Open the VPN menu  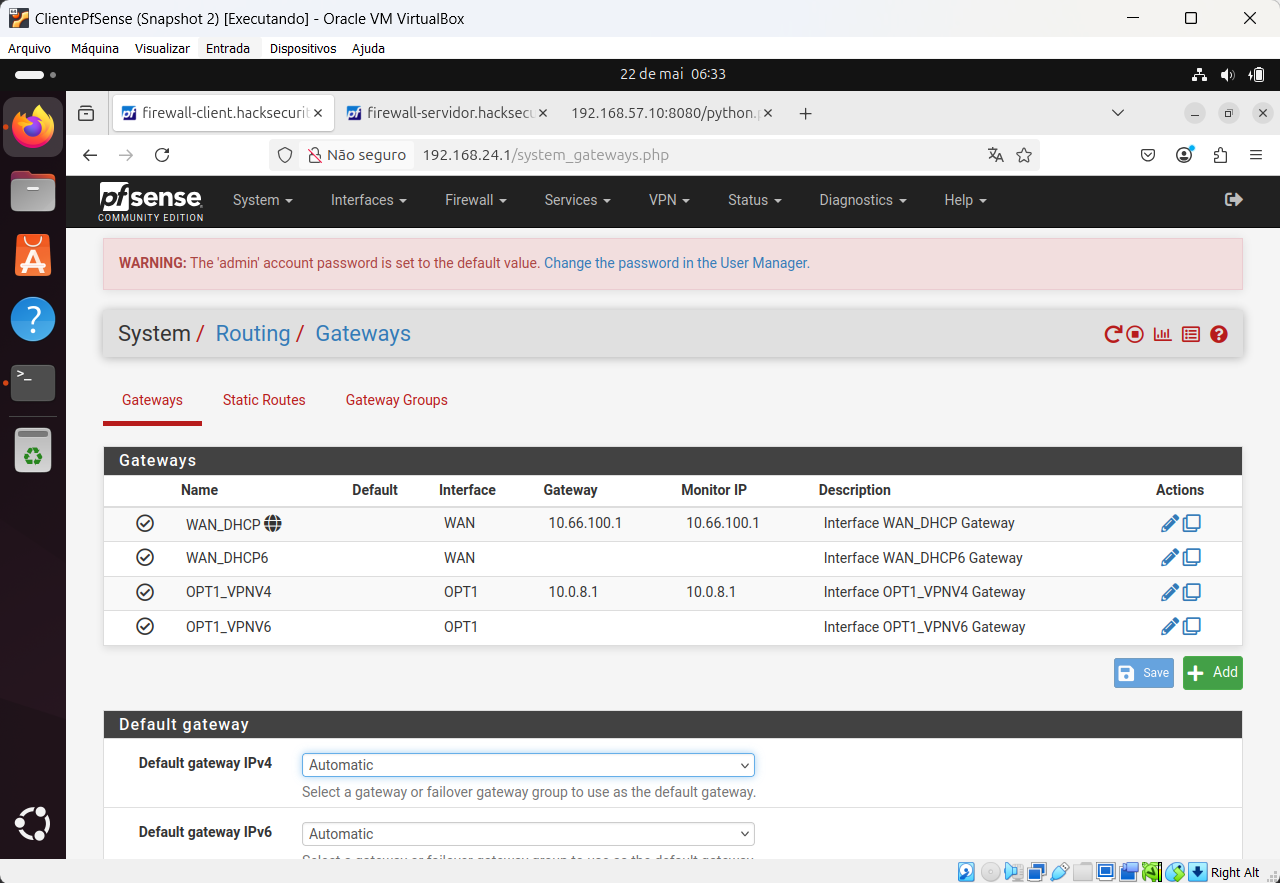(669, 200)
